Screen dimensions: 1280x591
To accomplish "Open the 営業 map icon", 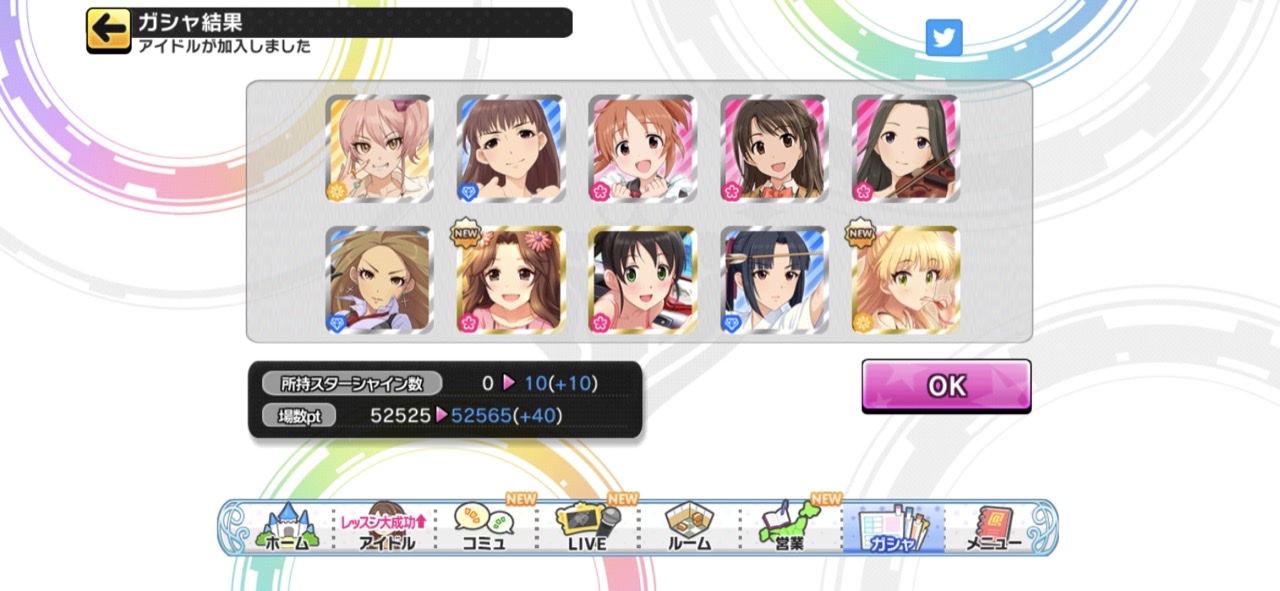I will pos(790,527).
